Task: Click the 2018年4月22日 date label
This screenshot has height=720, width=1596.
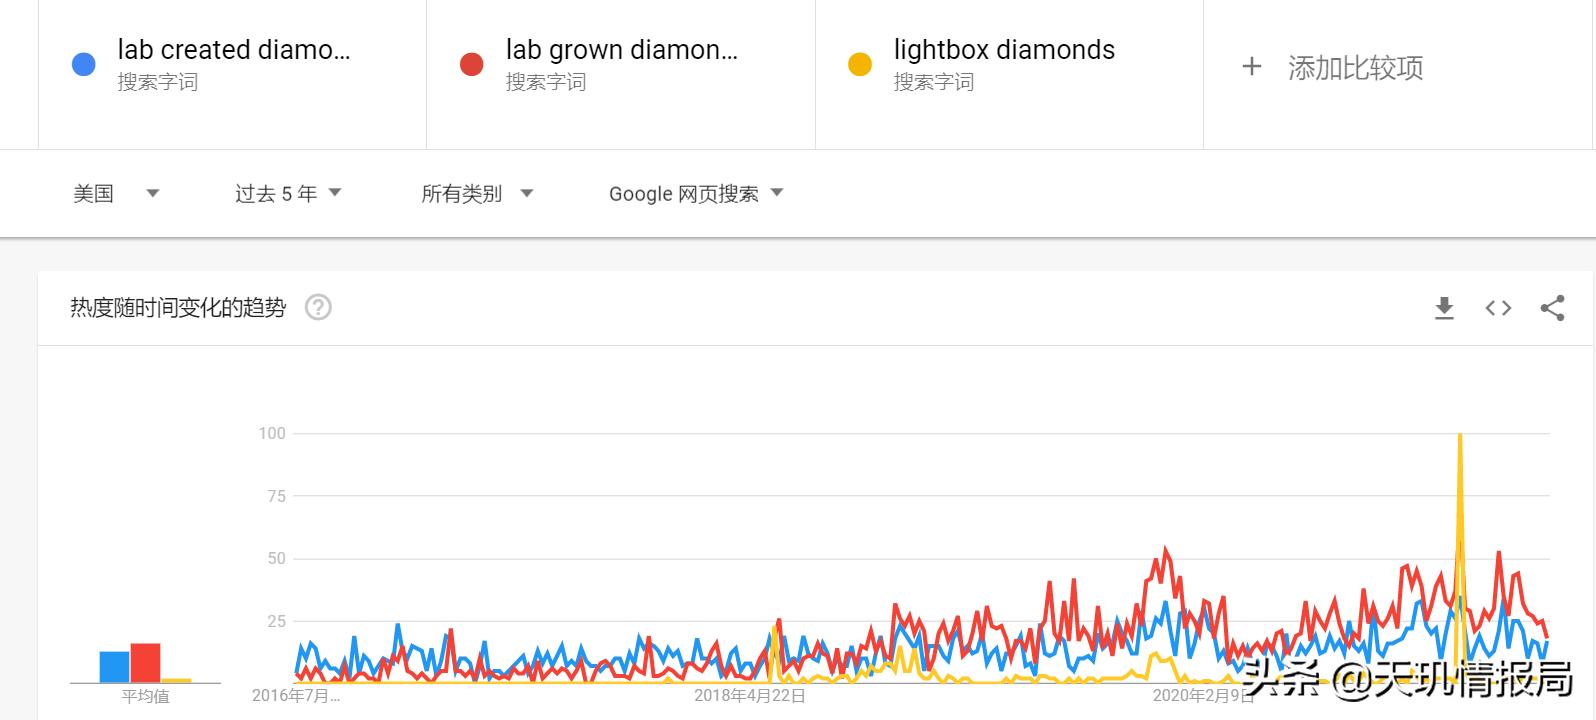Action: (750, 696)
